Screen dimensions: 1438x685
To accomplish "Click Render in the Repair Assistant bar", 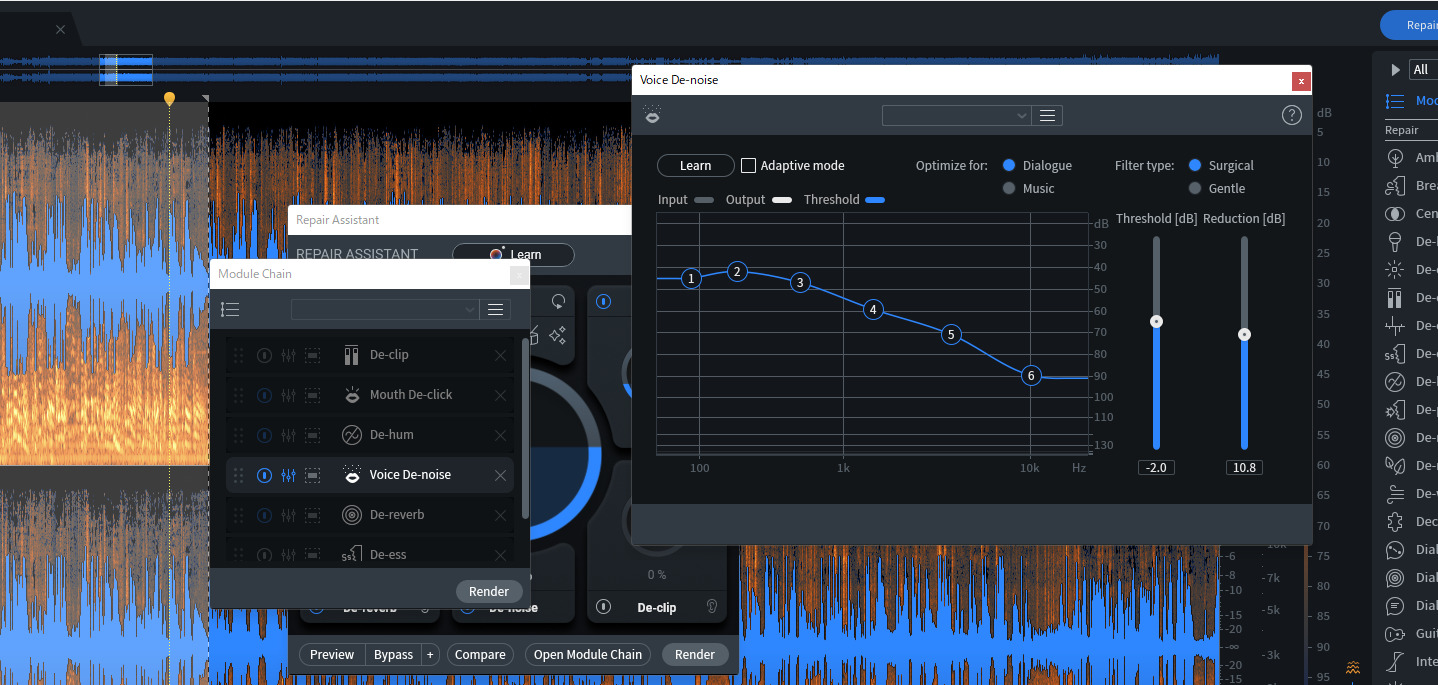I will tap(695, 655).
